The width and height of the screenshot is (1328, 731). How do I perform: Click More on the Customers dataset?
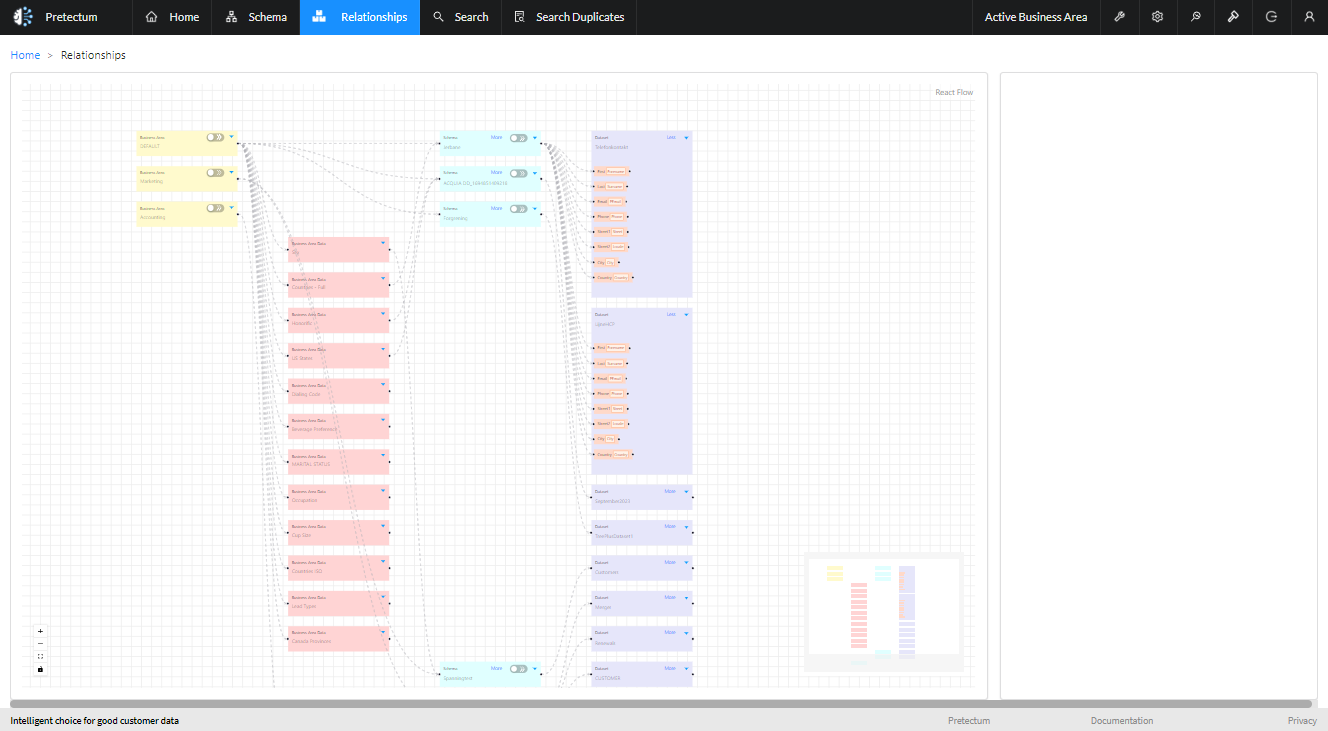(x=670, y=562)
